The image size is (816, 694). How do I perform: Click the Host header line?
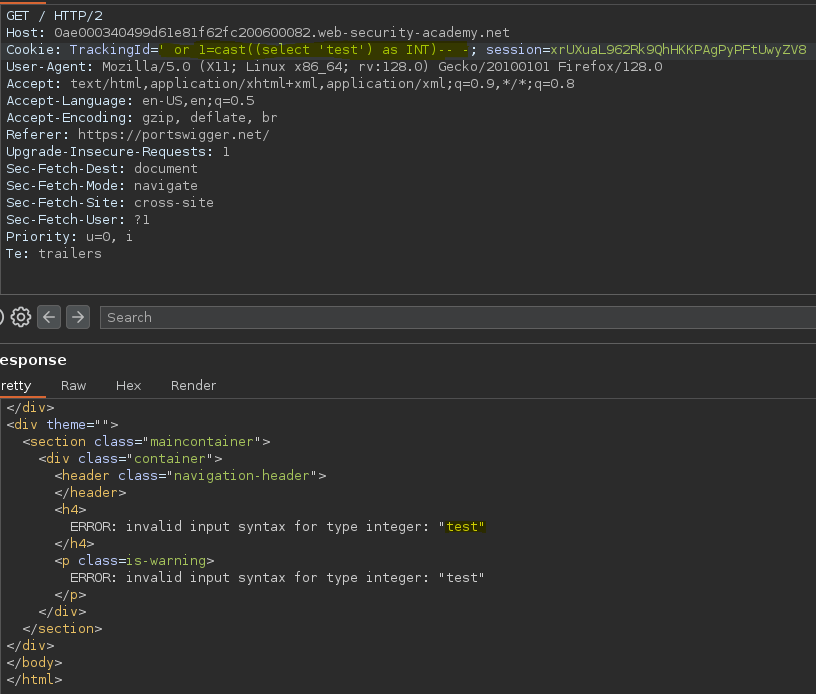(258, 33)
